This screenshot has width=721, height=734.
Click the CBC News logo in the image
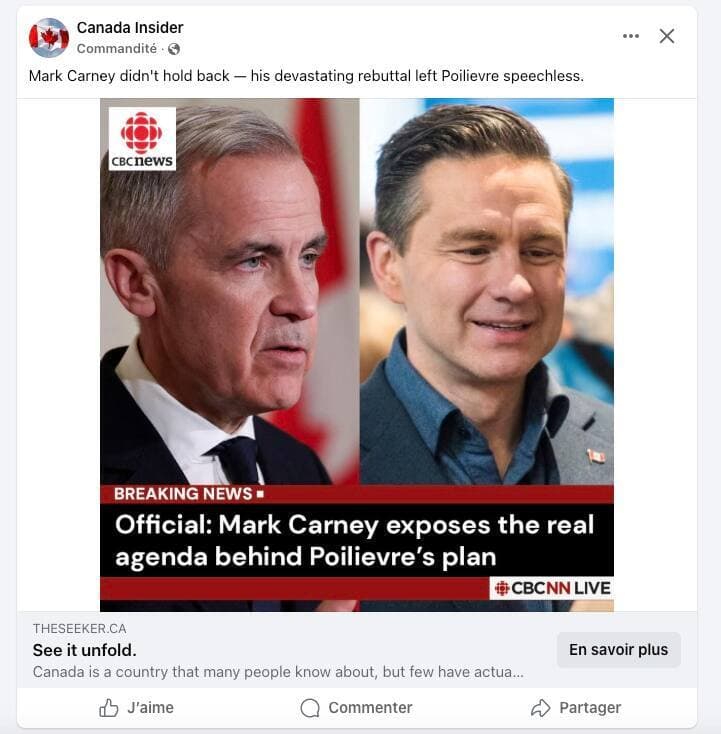click(x=142, y=139)
